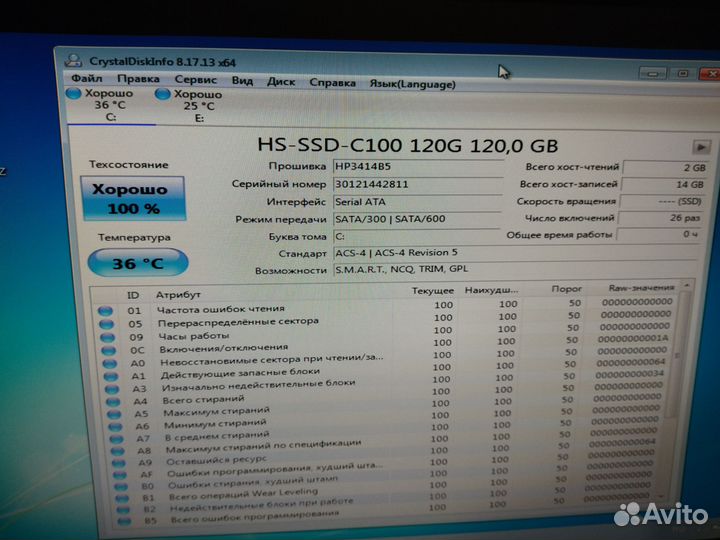720x540 pixels.
Task: Click the Raw-значения column header
Action: click(x=641, y=288)
